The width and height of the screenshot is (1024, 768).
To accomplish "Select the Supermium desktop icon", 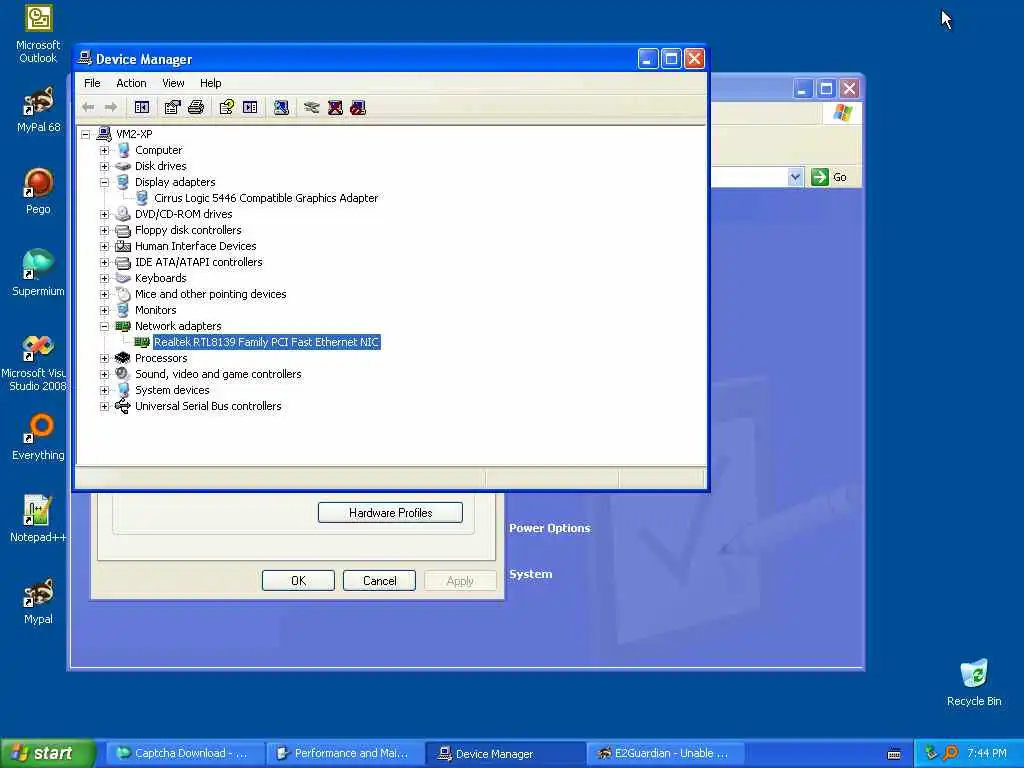I will pyautogui.click(x=39, y=273).
